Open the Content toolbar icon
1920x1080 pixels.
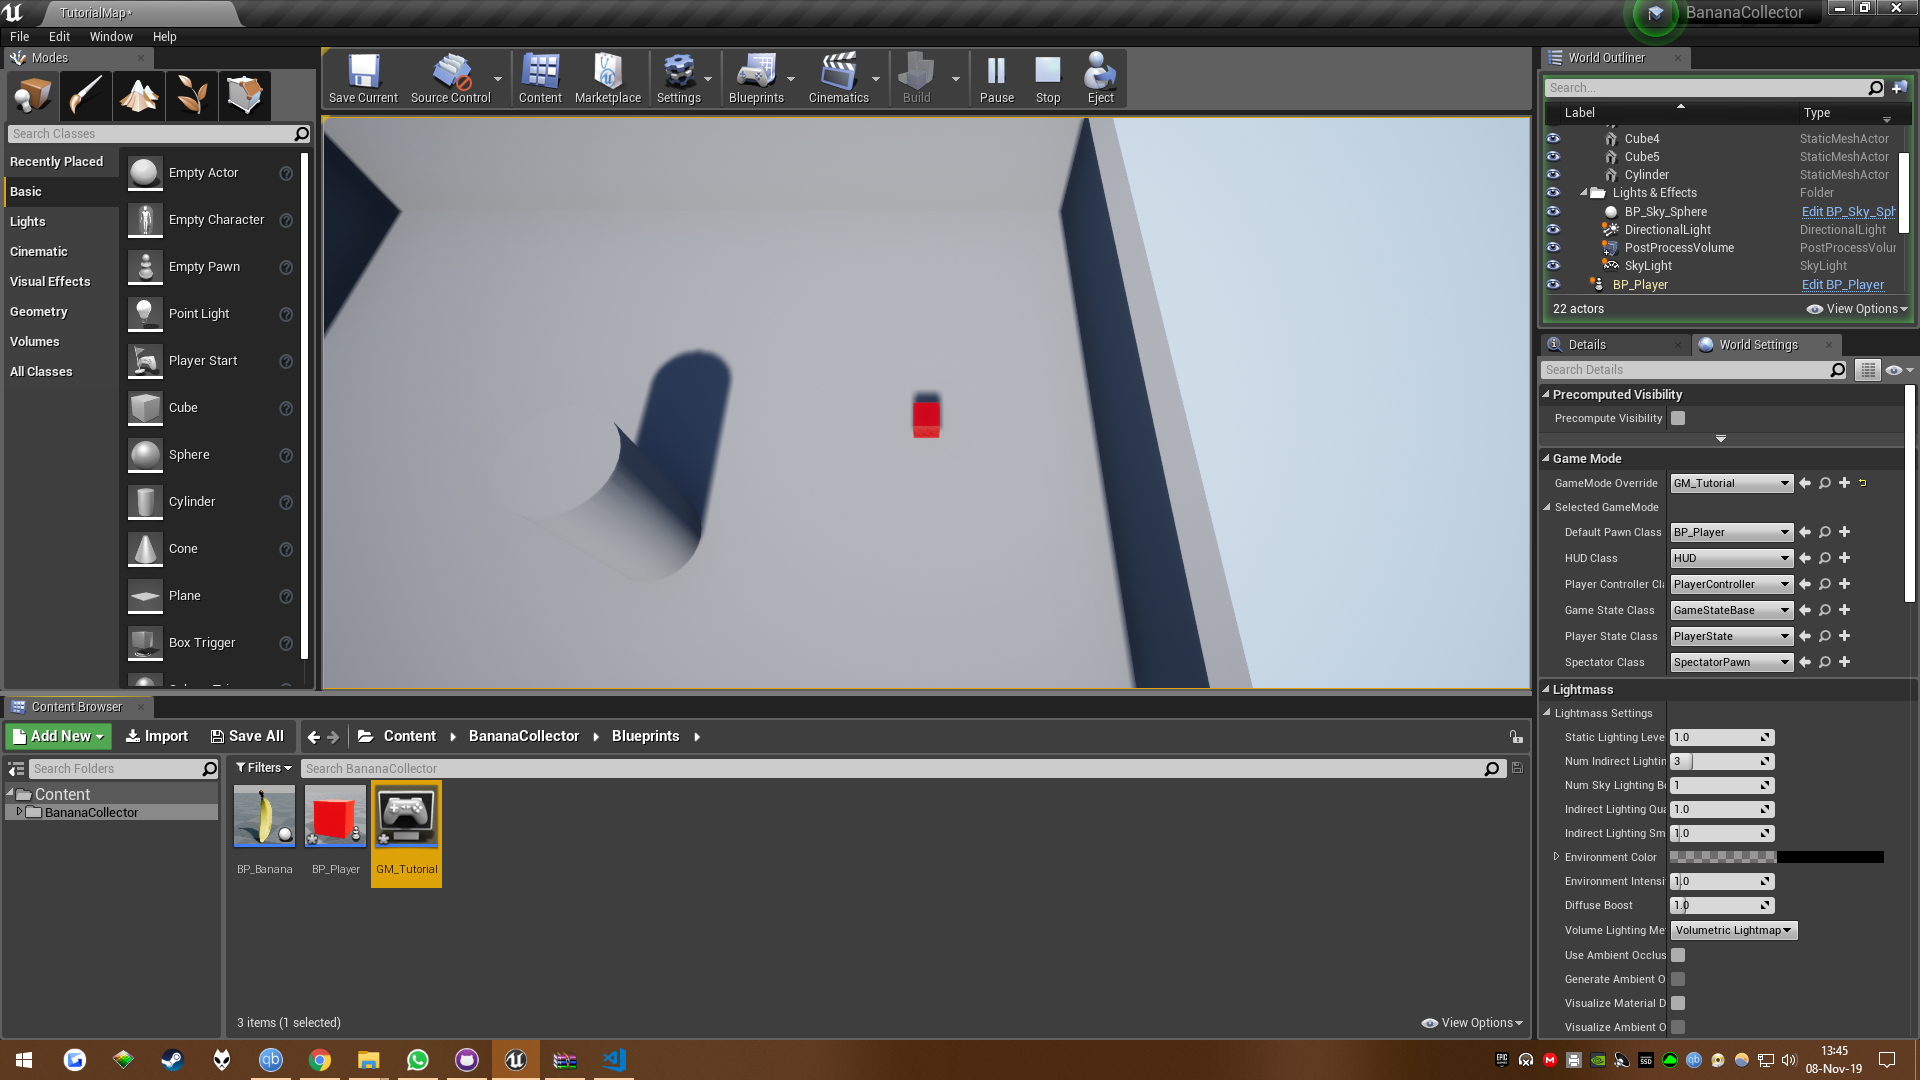540,78
